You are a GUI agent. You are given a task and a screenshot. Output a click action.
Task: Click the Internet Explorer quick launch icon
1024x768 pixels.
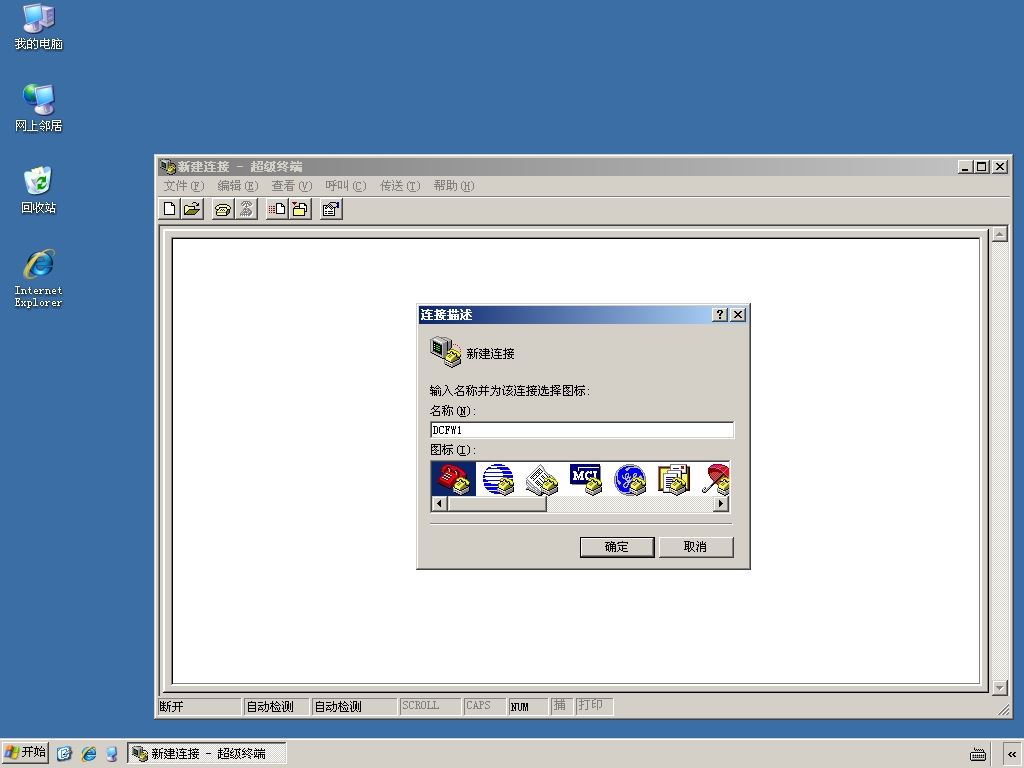88,754
